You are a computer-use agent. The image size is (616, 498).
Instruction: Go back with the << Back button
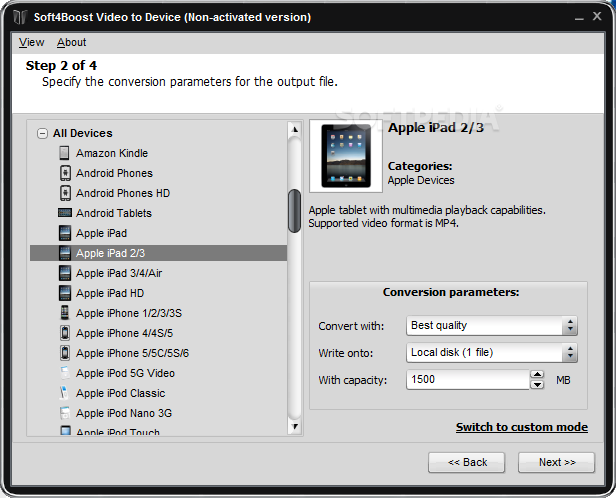click(466, 462)
